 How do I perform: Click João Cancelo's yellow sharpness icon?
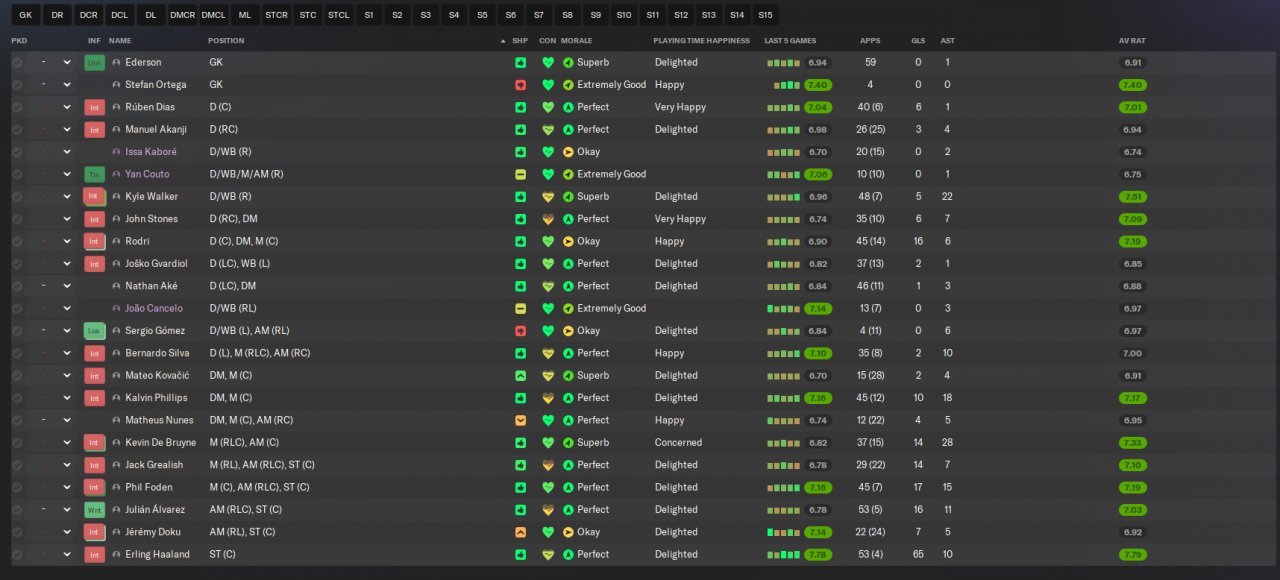point(521,308)
